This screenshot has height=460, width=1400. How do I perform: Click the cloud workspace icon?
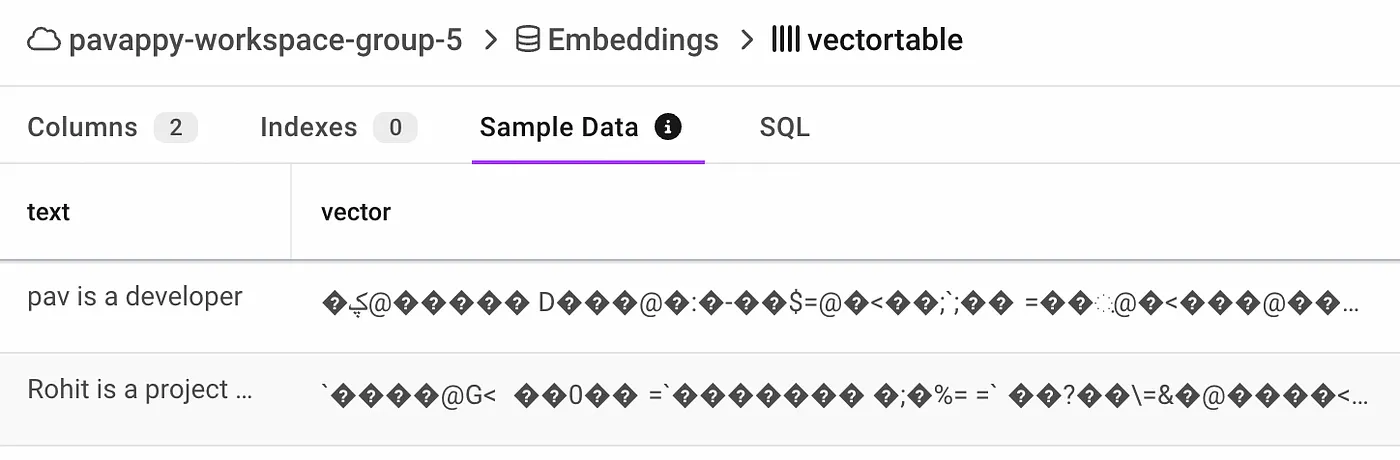click(44, 40)
